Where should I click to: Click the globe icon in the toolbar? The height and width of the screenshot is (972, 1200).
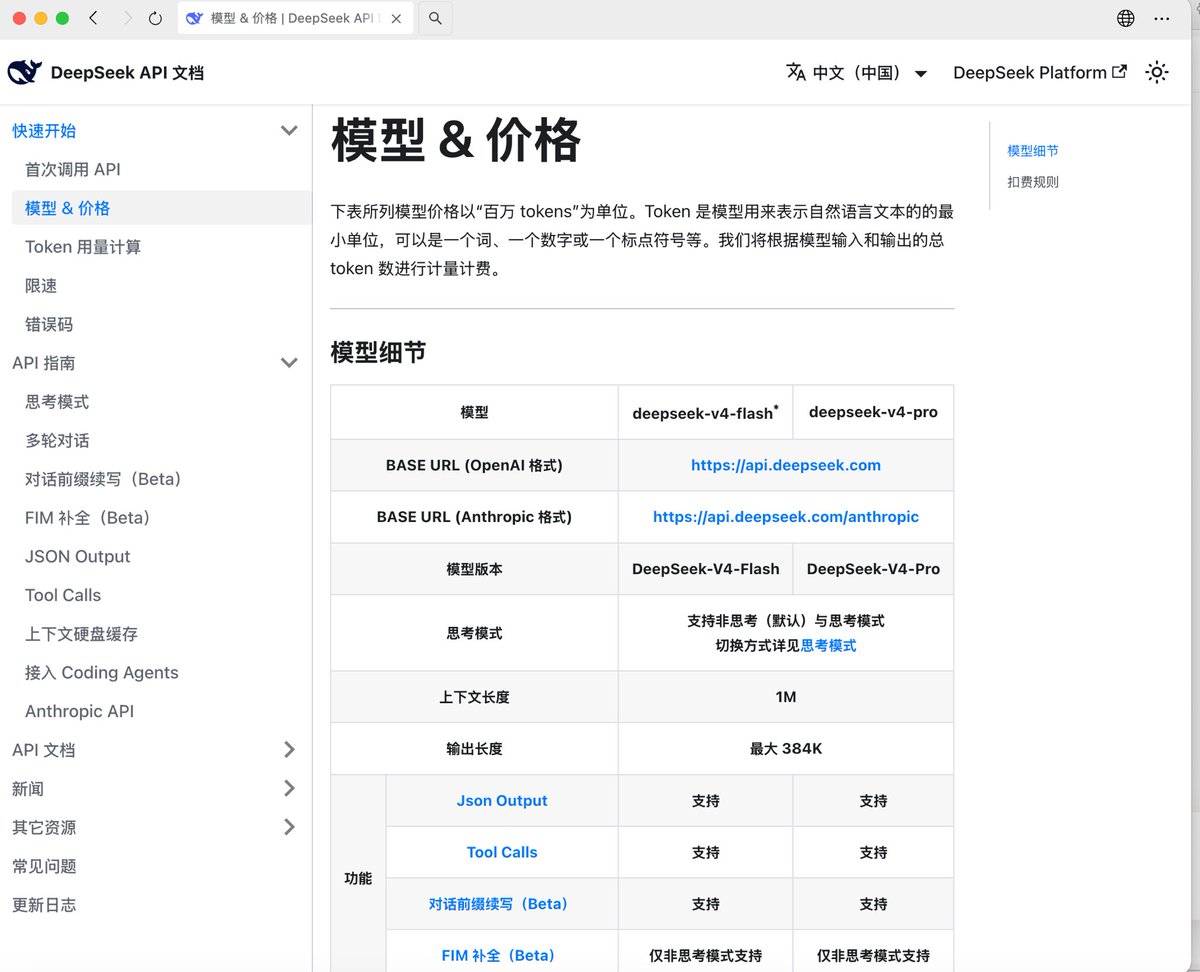(x=1125, y=17)
